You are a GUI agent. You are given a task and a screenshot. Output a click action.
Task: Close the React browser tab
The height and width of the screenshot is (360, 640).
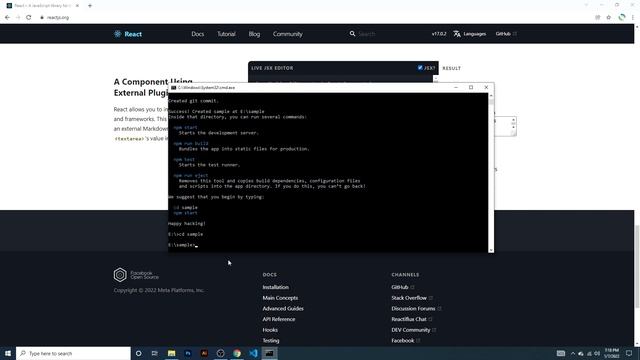[77, 6]
